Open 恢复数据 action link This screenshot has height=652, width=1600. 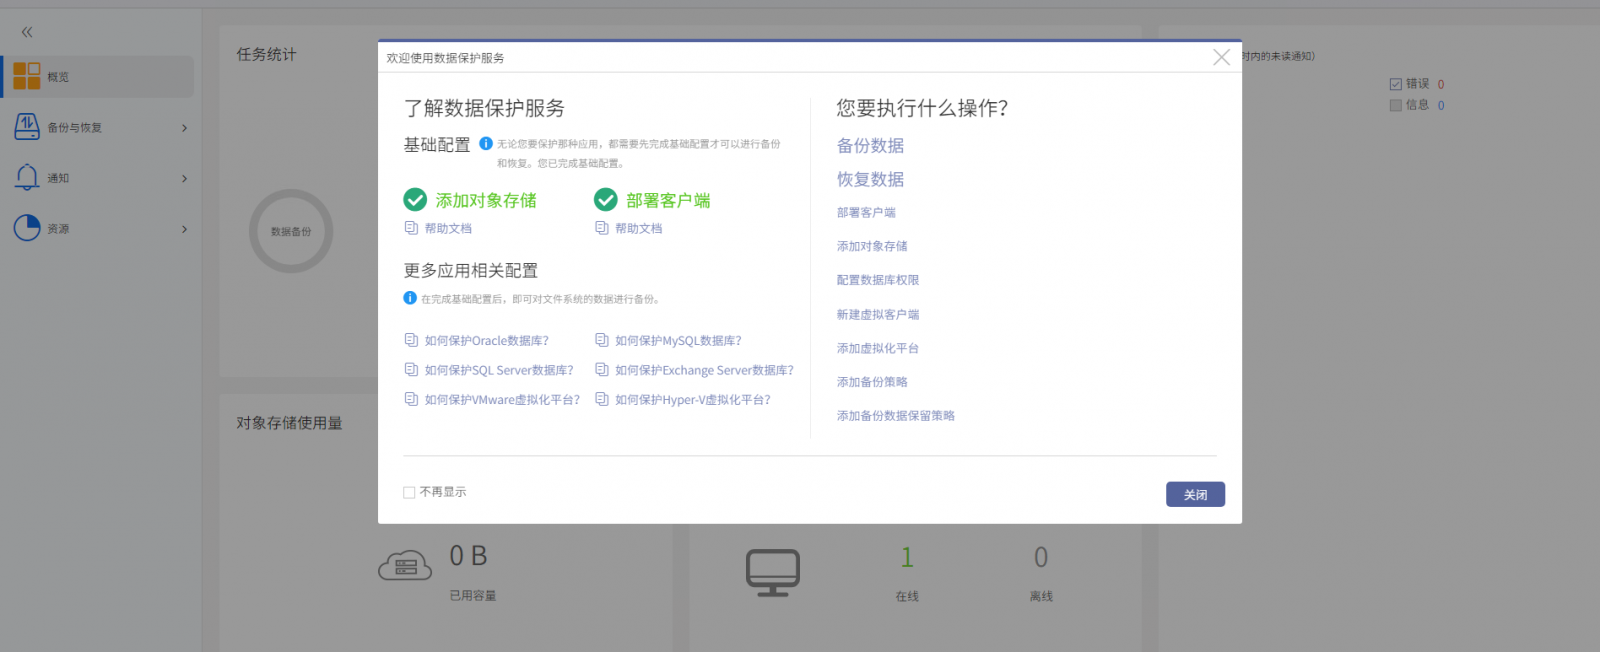(x=870, y=179)
